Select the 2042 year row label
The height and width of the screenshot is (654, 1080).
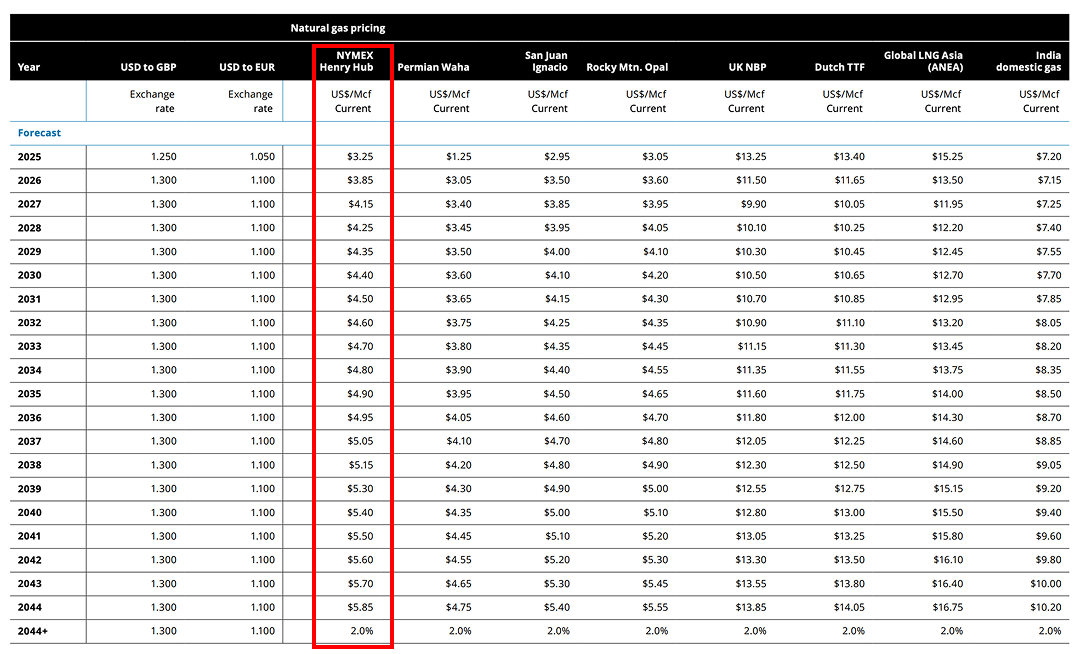30,560
